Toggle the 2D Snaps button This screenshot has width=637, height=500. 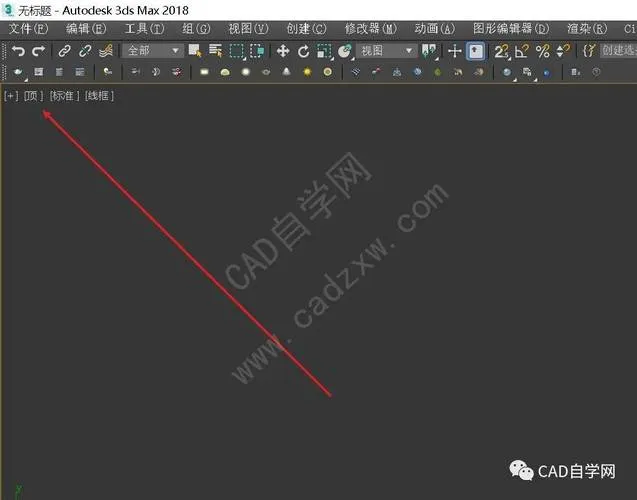[x=501, y=52]
